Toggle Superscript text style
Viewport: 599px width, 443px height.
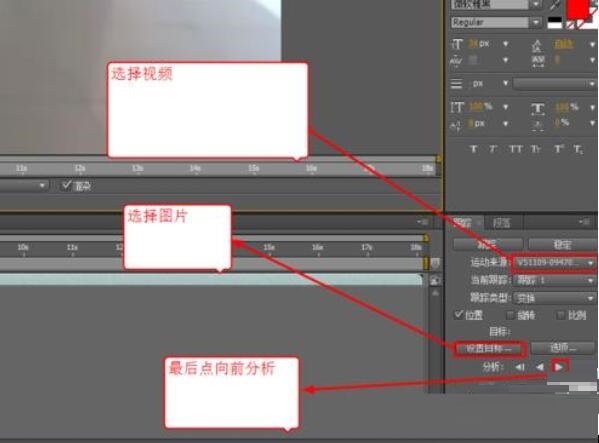pyautogui.click(x=558, y=149)
